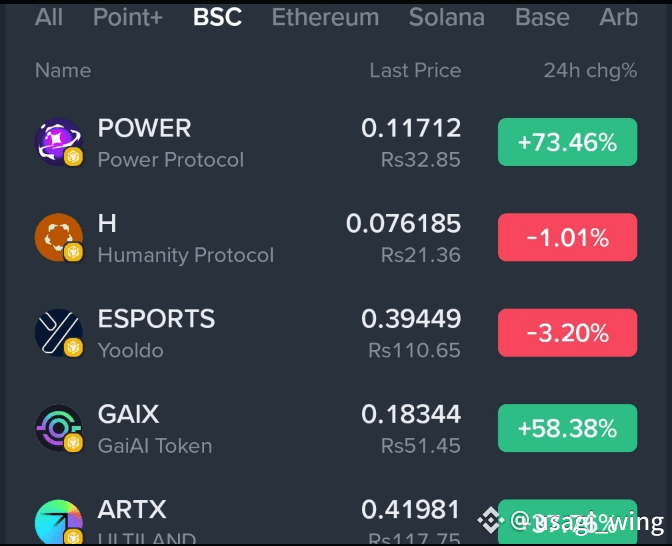
Task: Tap the ARTX token arrow icon
Action: pyautogui.click(x=59, y=522)
